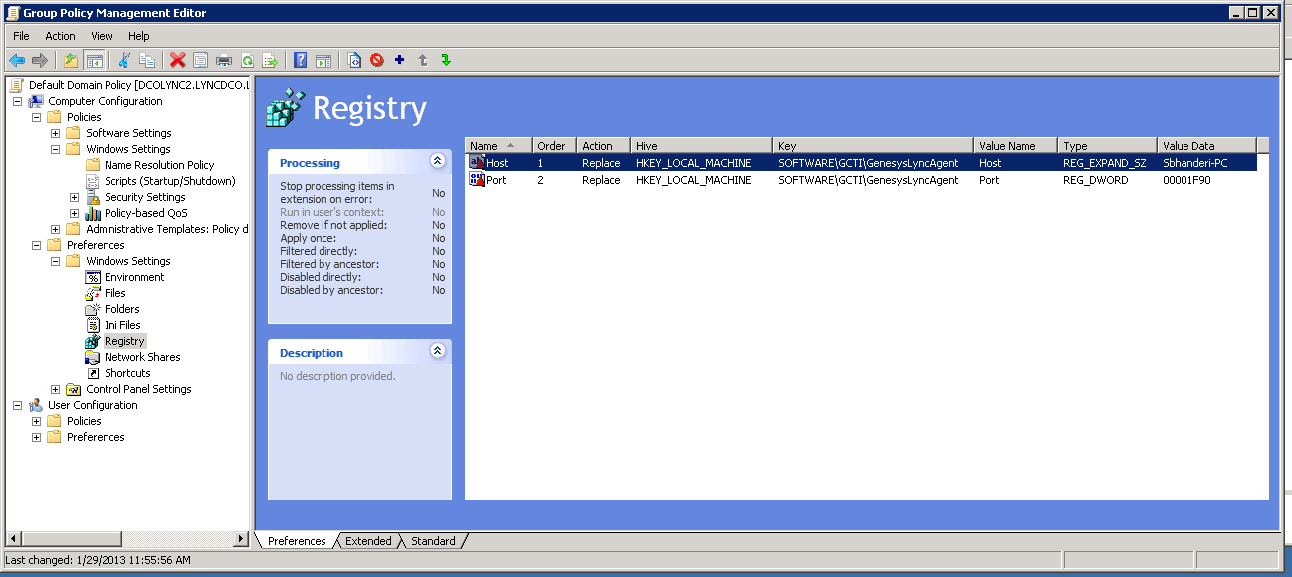
Task: Click the tree pane's horizontal scrollbar right arrow
Action: (x=241, y=539)
